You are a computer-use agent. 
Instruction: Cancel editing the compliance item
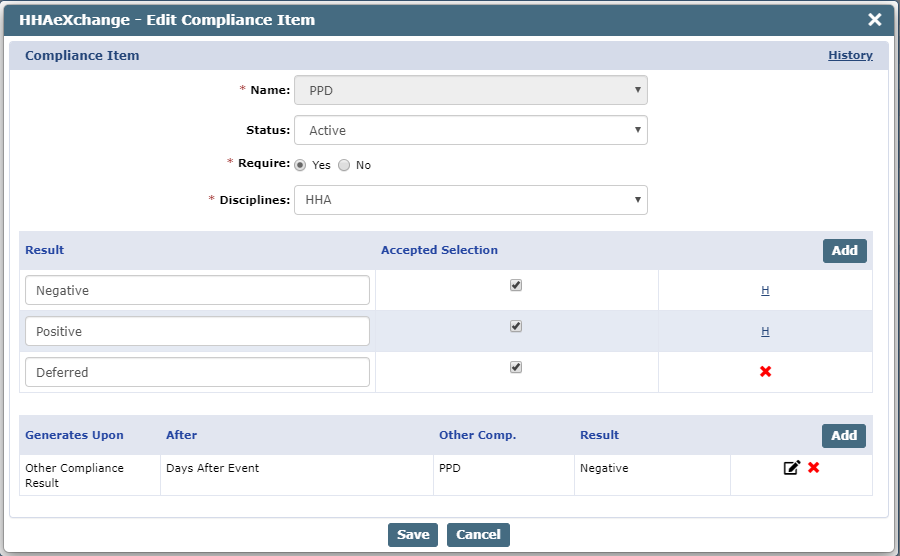(x=478, y=535)
